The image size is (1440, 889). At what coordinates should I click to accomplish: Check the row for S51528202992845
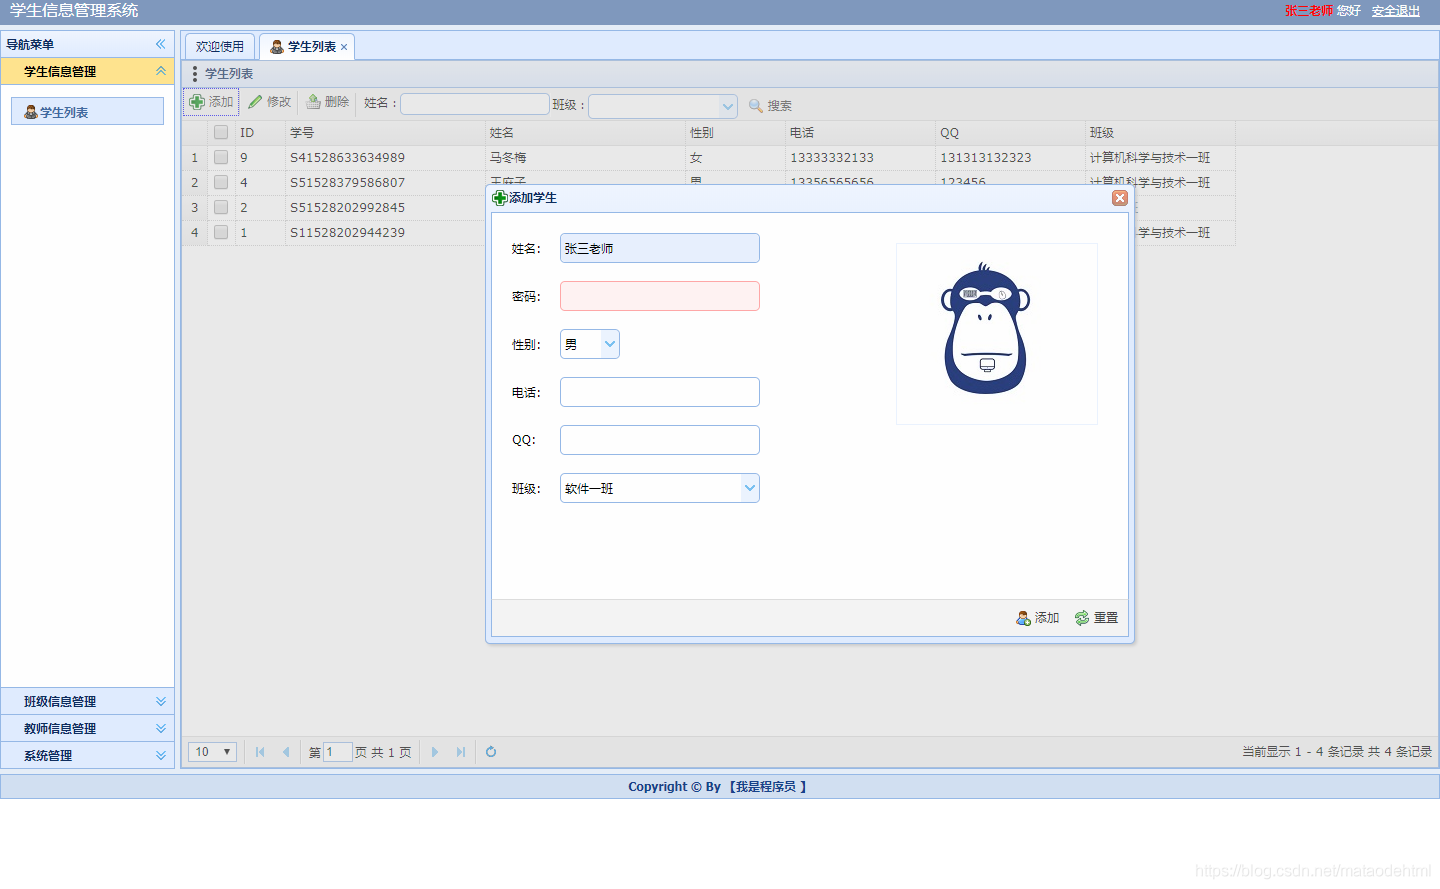pos(221,207)
